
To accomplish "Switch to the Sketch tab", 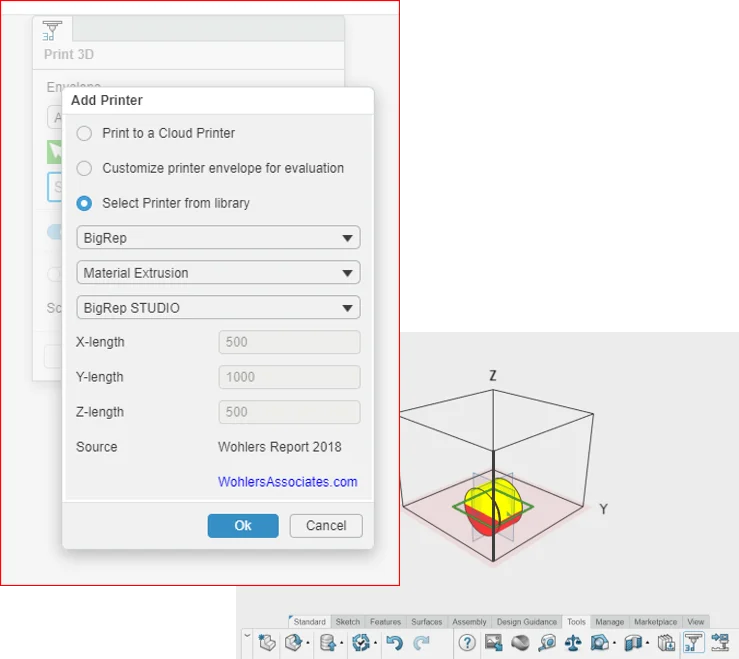I will (x=347, y=622).
